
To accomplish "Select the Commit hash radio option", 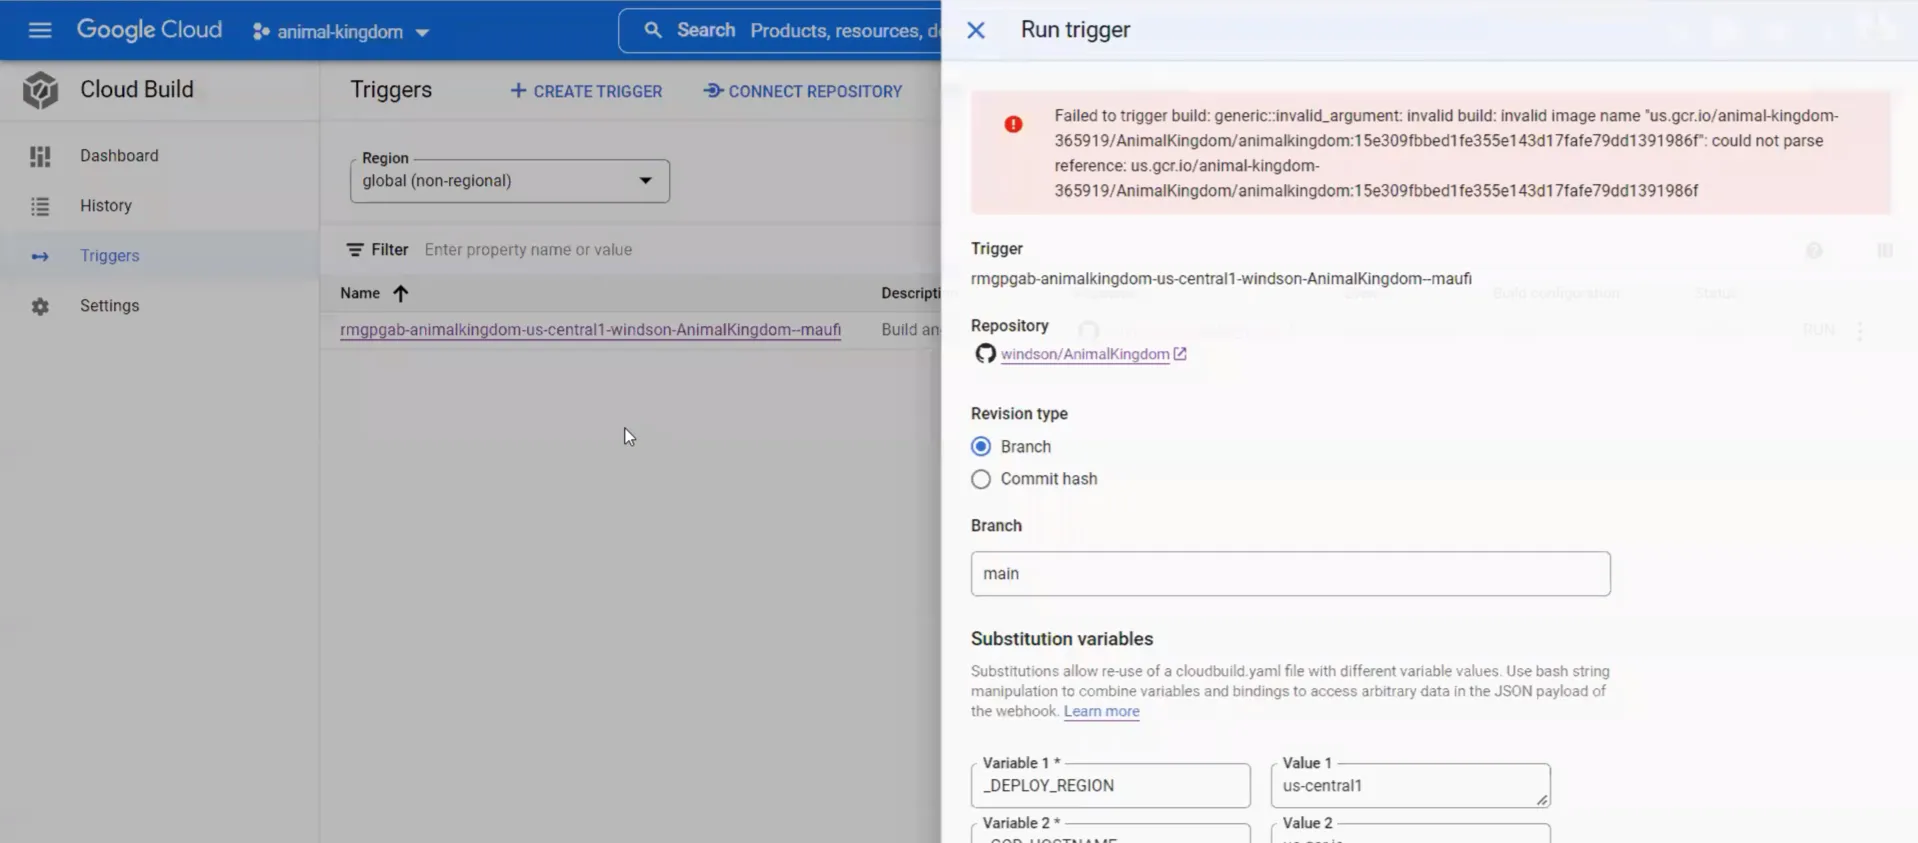I will point(981,479).
